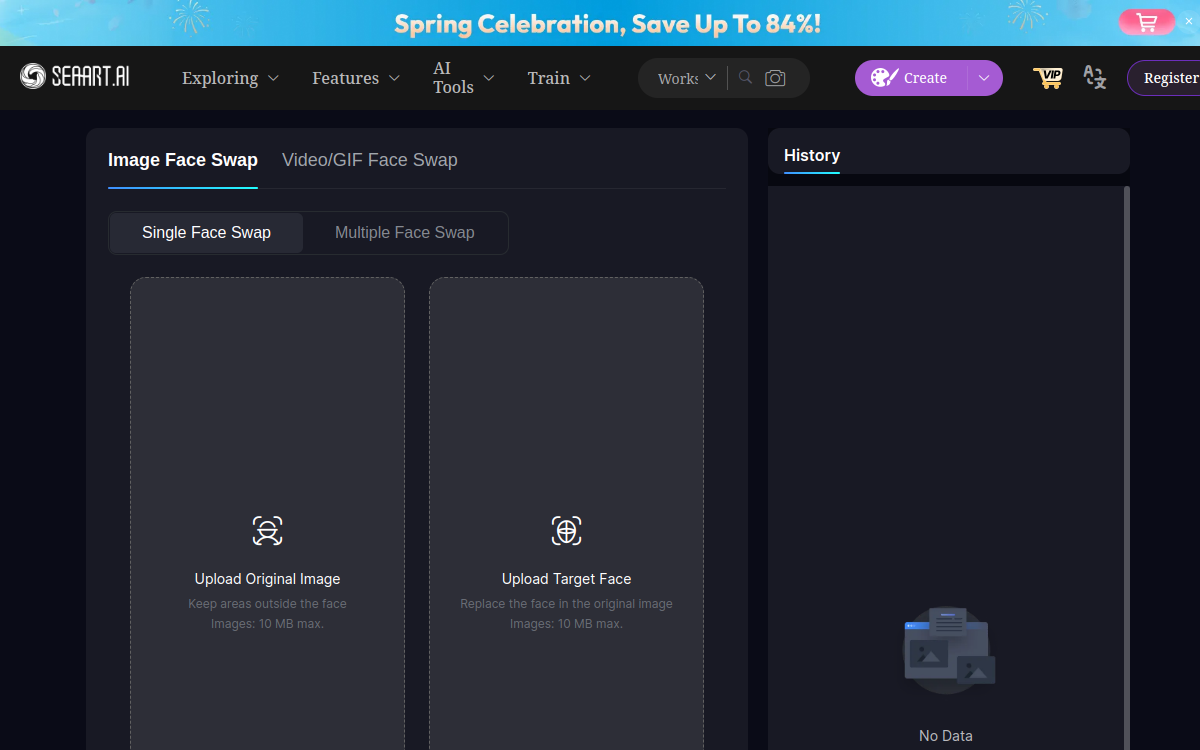The height and width of the screenshot is (750, 1200).
Task: Open the shopping cart promo icon
Action: point(1147,22)
